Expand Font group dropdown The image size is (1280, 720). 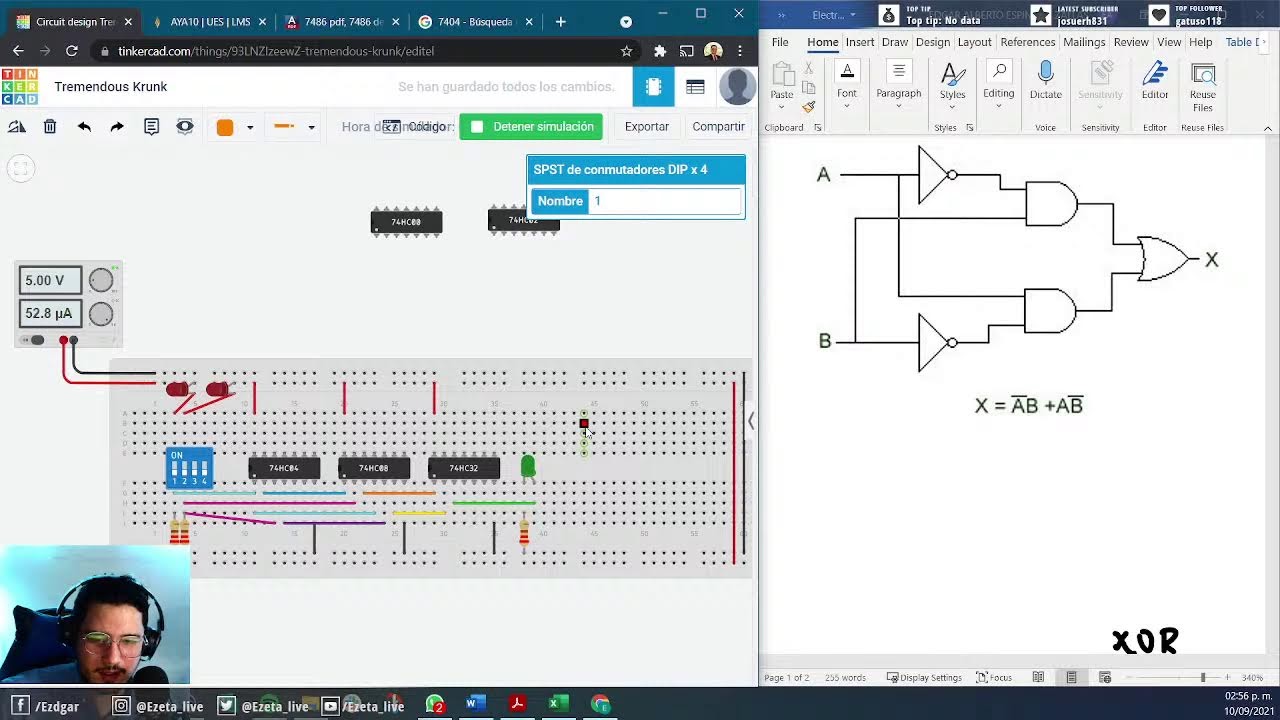click(x=847, y=106)
